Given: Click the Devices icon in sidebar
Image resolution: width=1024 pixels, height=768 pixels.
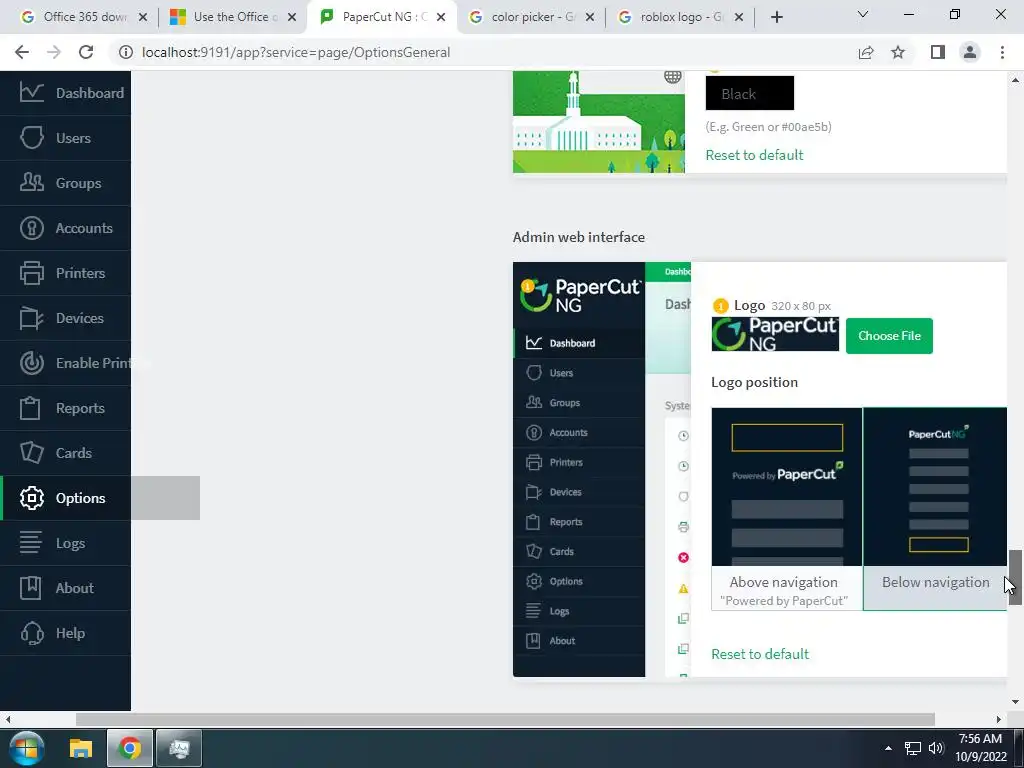Looking at the screenshot, I should tap(31, 318).
